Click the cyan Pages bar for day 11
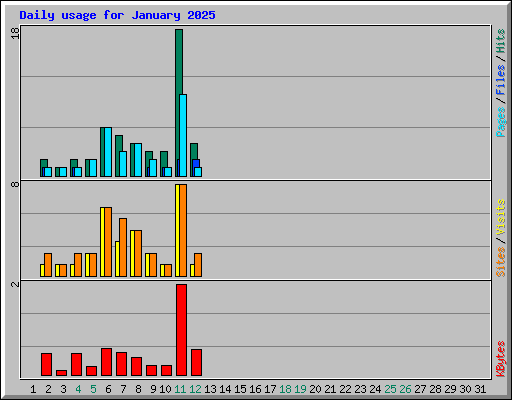This screenshot has width=512, height=400. point(183,135)
